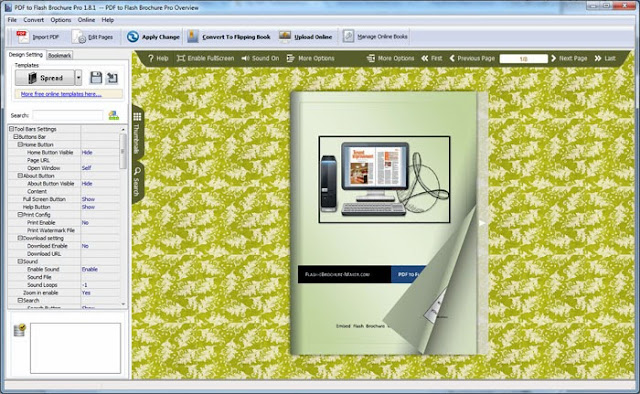Viewport: 640px width, 394px height.
Task: Click the computer image on the brochure cover
Action: [384, 180]
